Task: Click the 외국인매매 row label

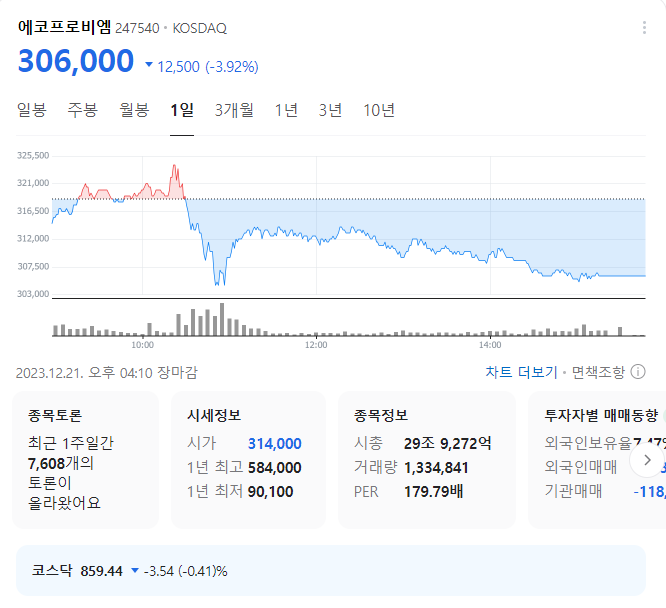Action: (x=581, y=467)
